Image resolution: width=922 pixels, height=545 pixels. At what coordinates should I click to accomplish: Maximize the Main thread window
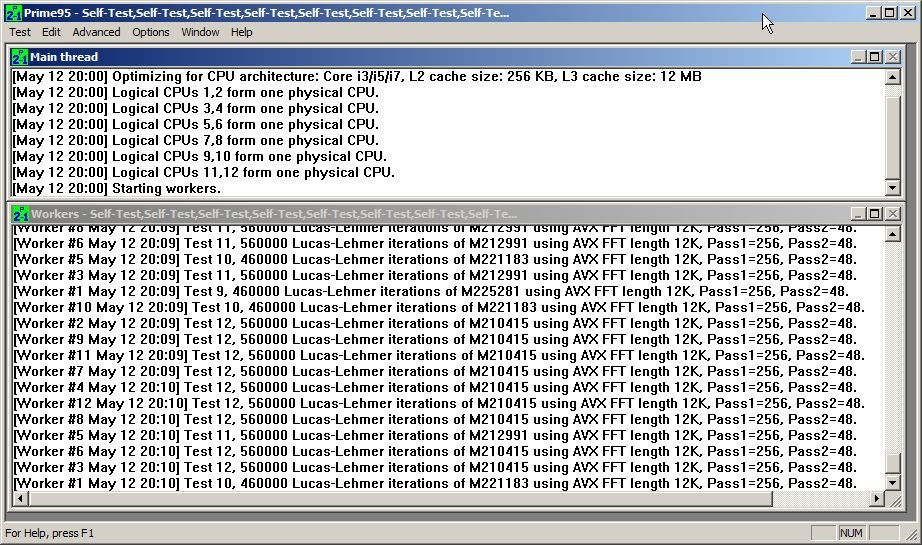tap(874, 57)
